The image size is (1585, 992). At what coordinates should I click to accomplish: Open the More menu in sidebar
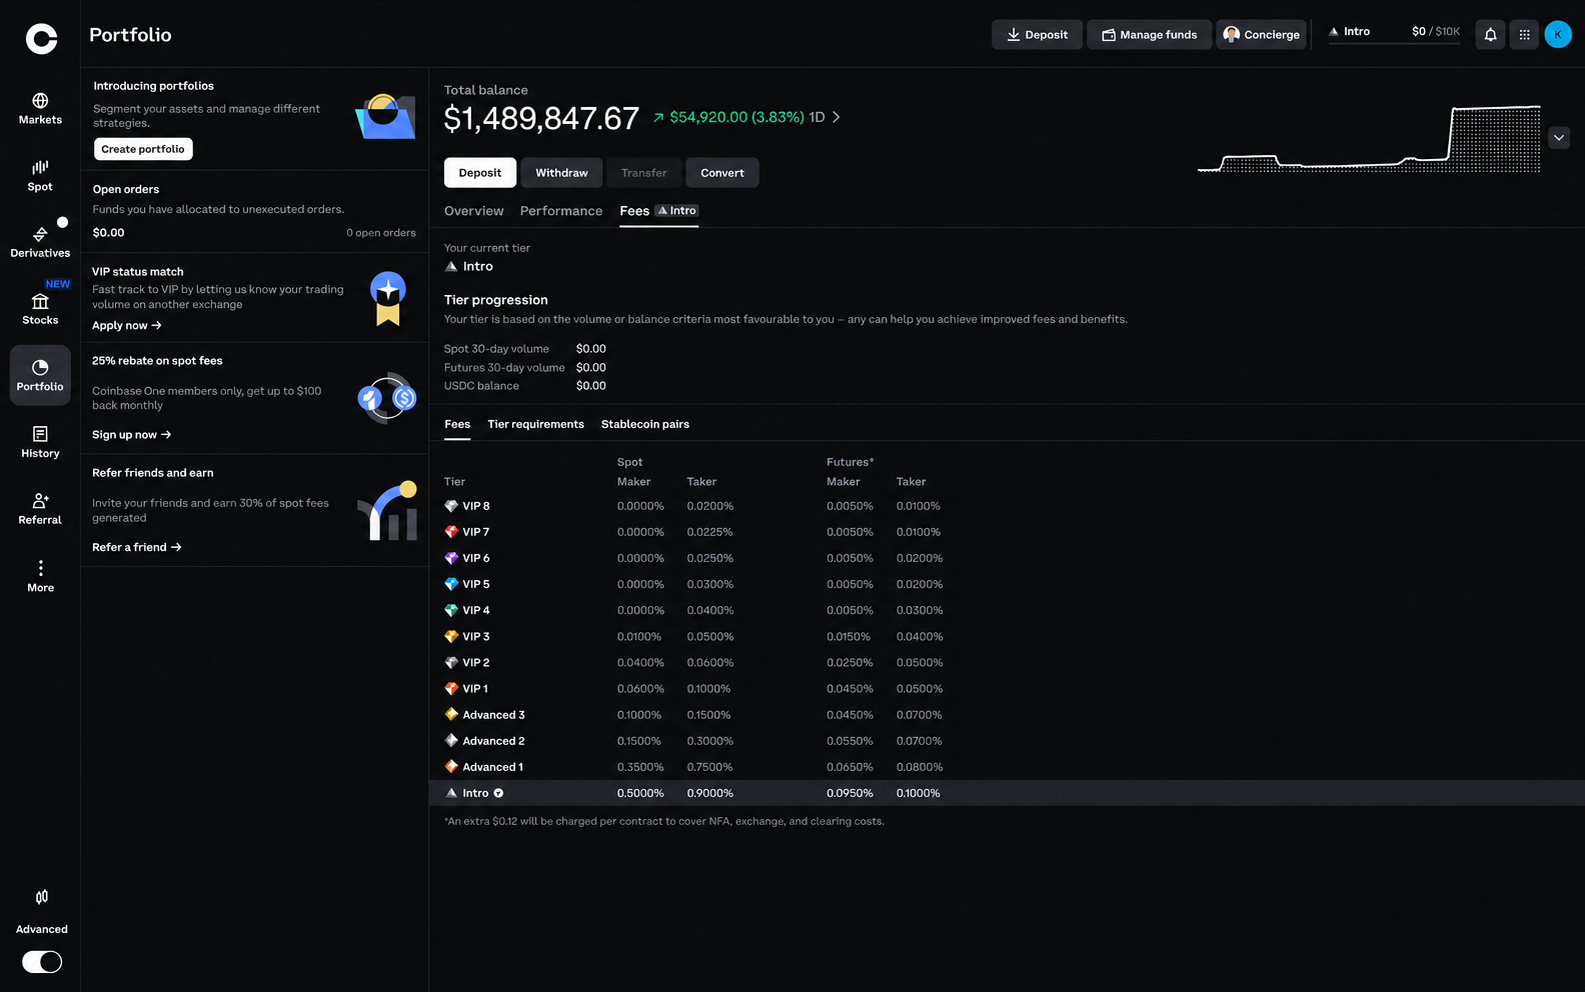tap(40, 576)
